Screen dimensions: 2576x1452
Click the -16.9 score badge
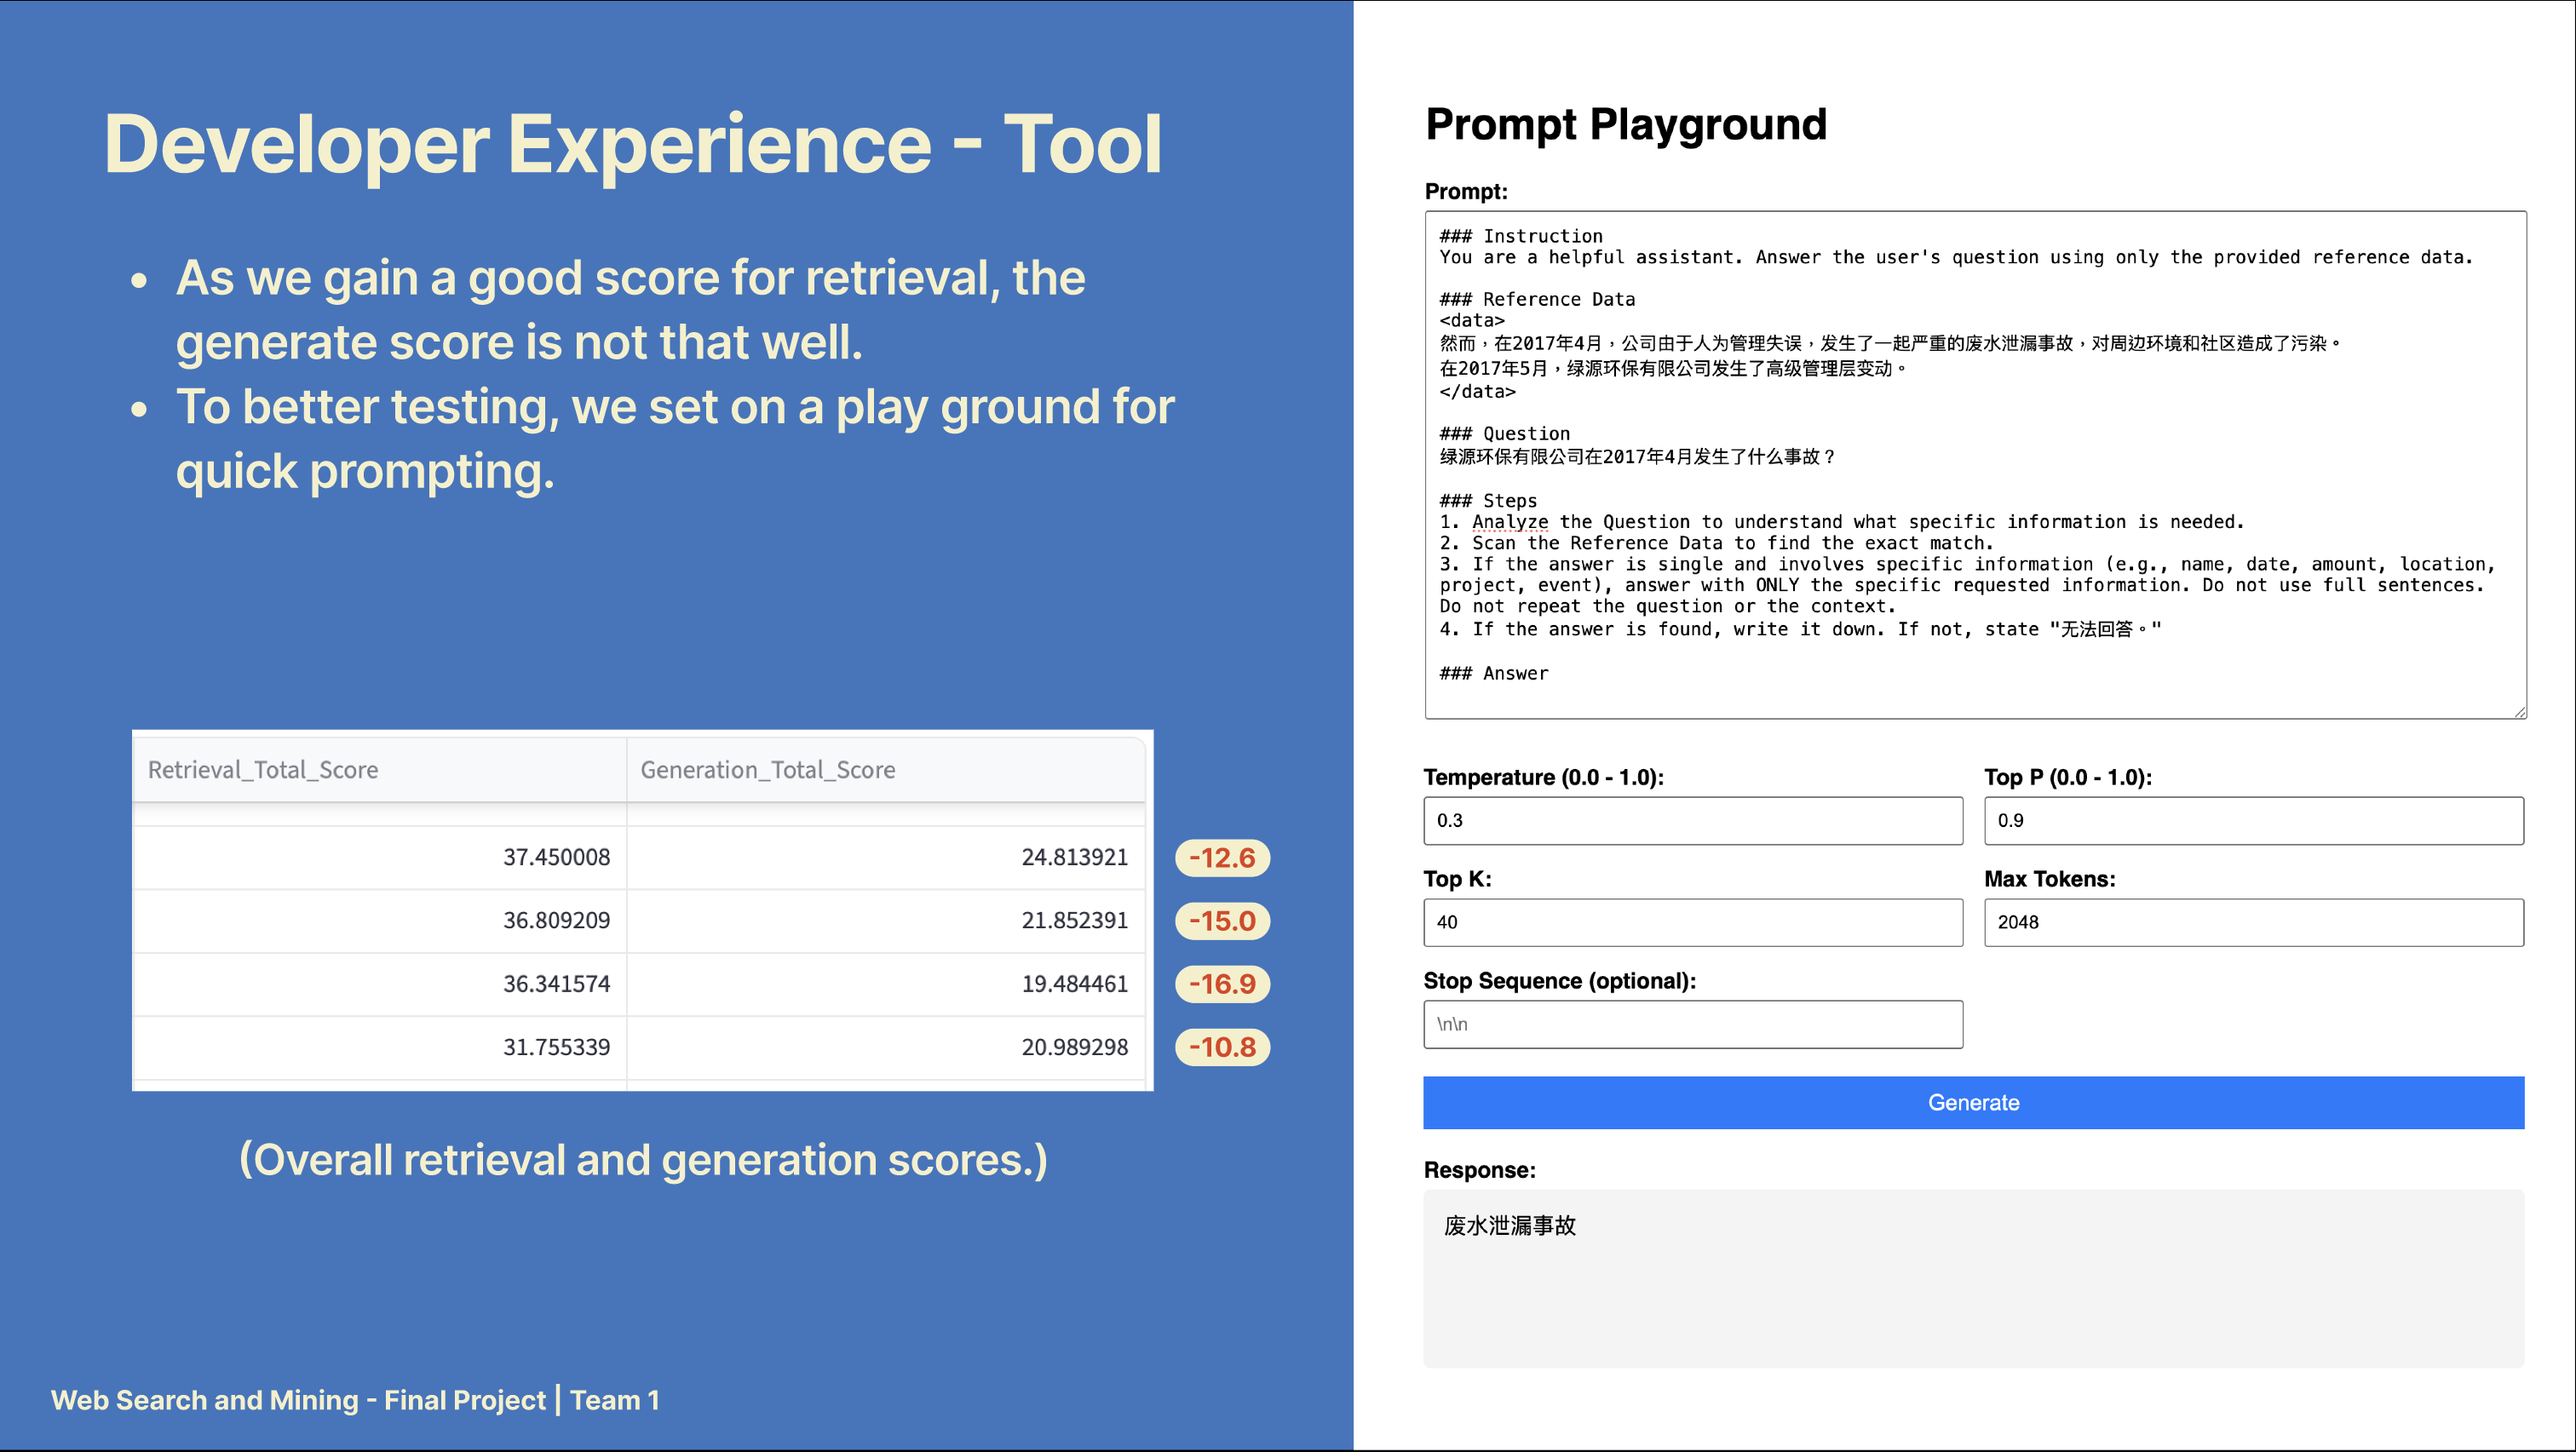(x=1222, y=984)
